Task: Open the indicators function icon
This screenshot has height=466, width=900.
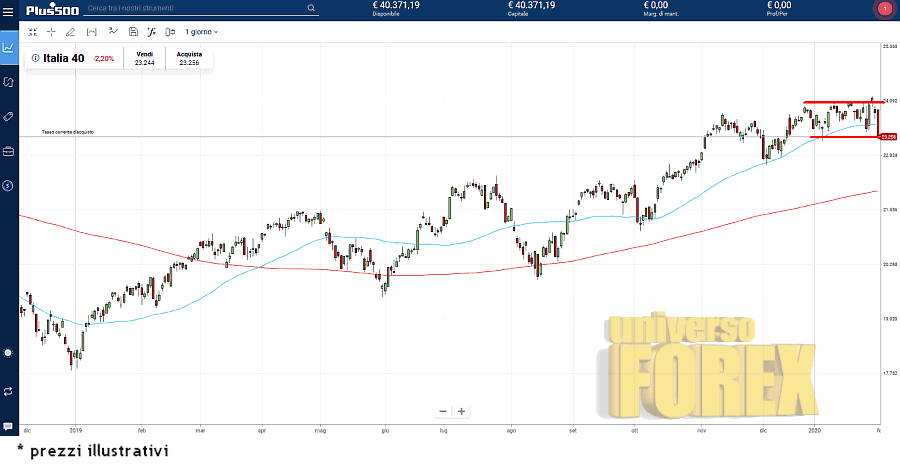Action: coord(151,32)
